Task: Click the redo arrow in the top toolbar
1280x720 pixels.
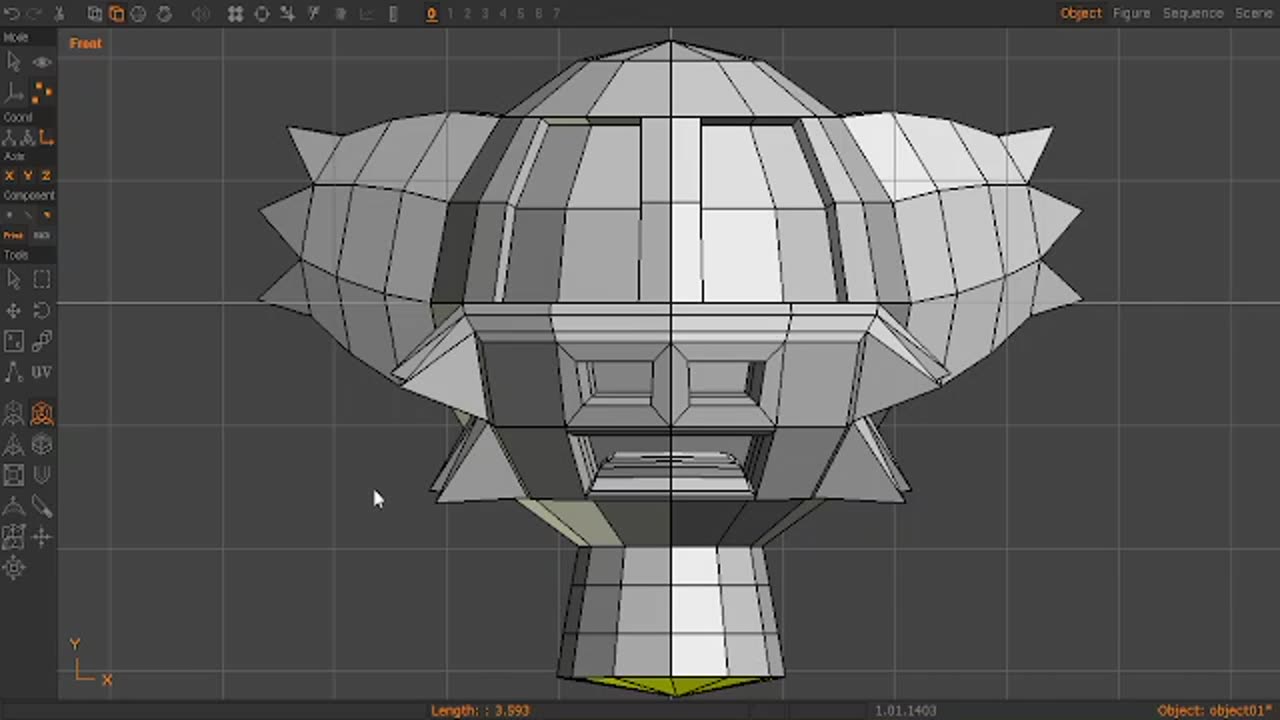Action: 36,14
